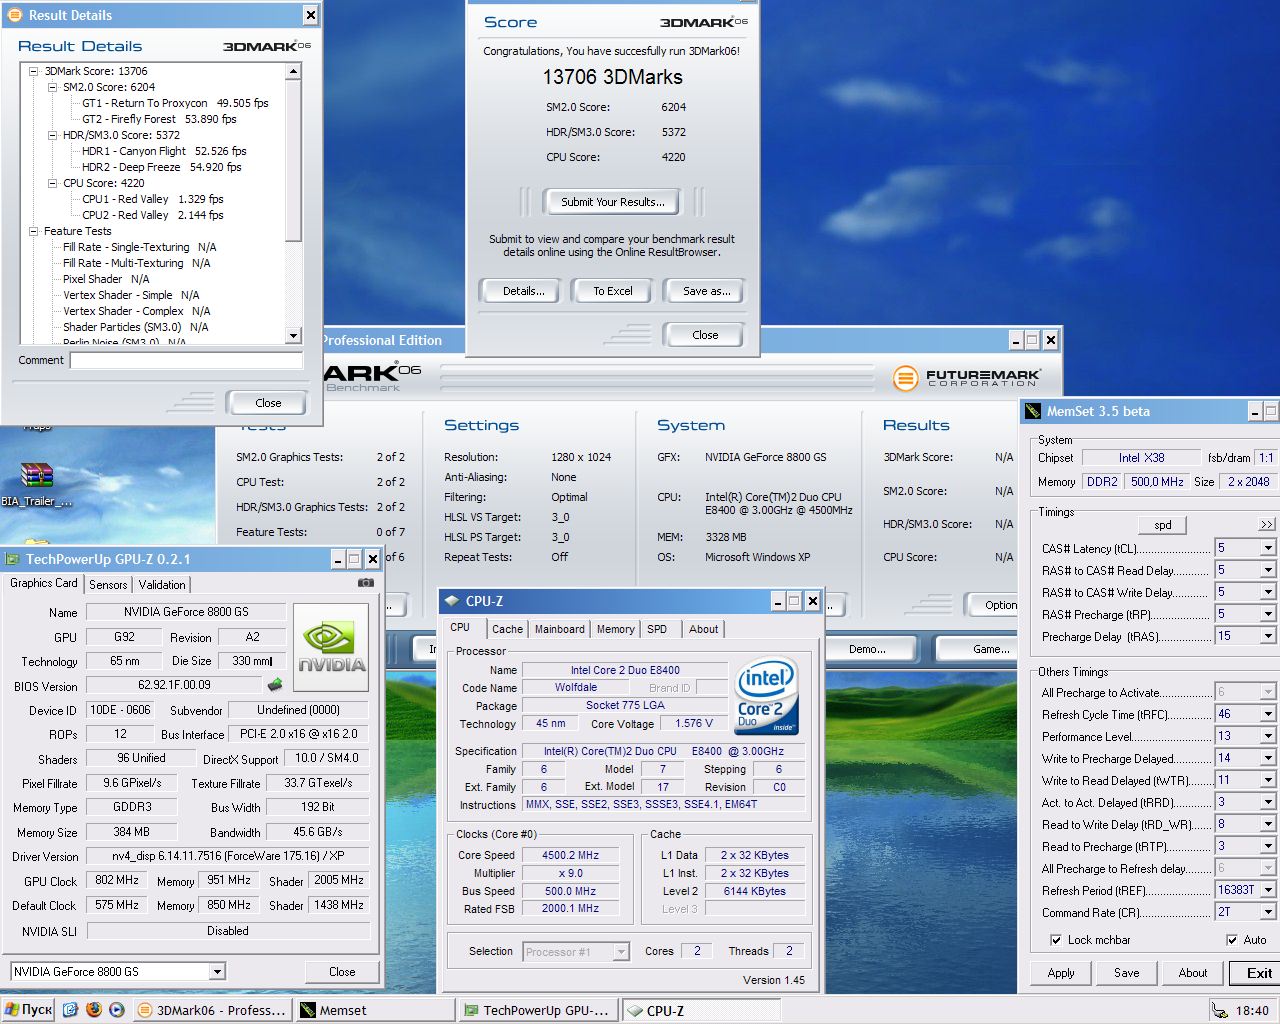The image size is (1280, 1024).
Task: Click the NVIDIA logo in GPU-Z
Action: click(x=331, y=647)
